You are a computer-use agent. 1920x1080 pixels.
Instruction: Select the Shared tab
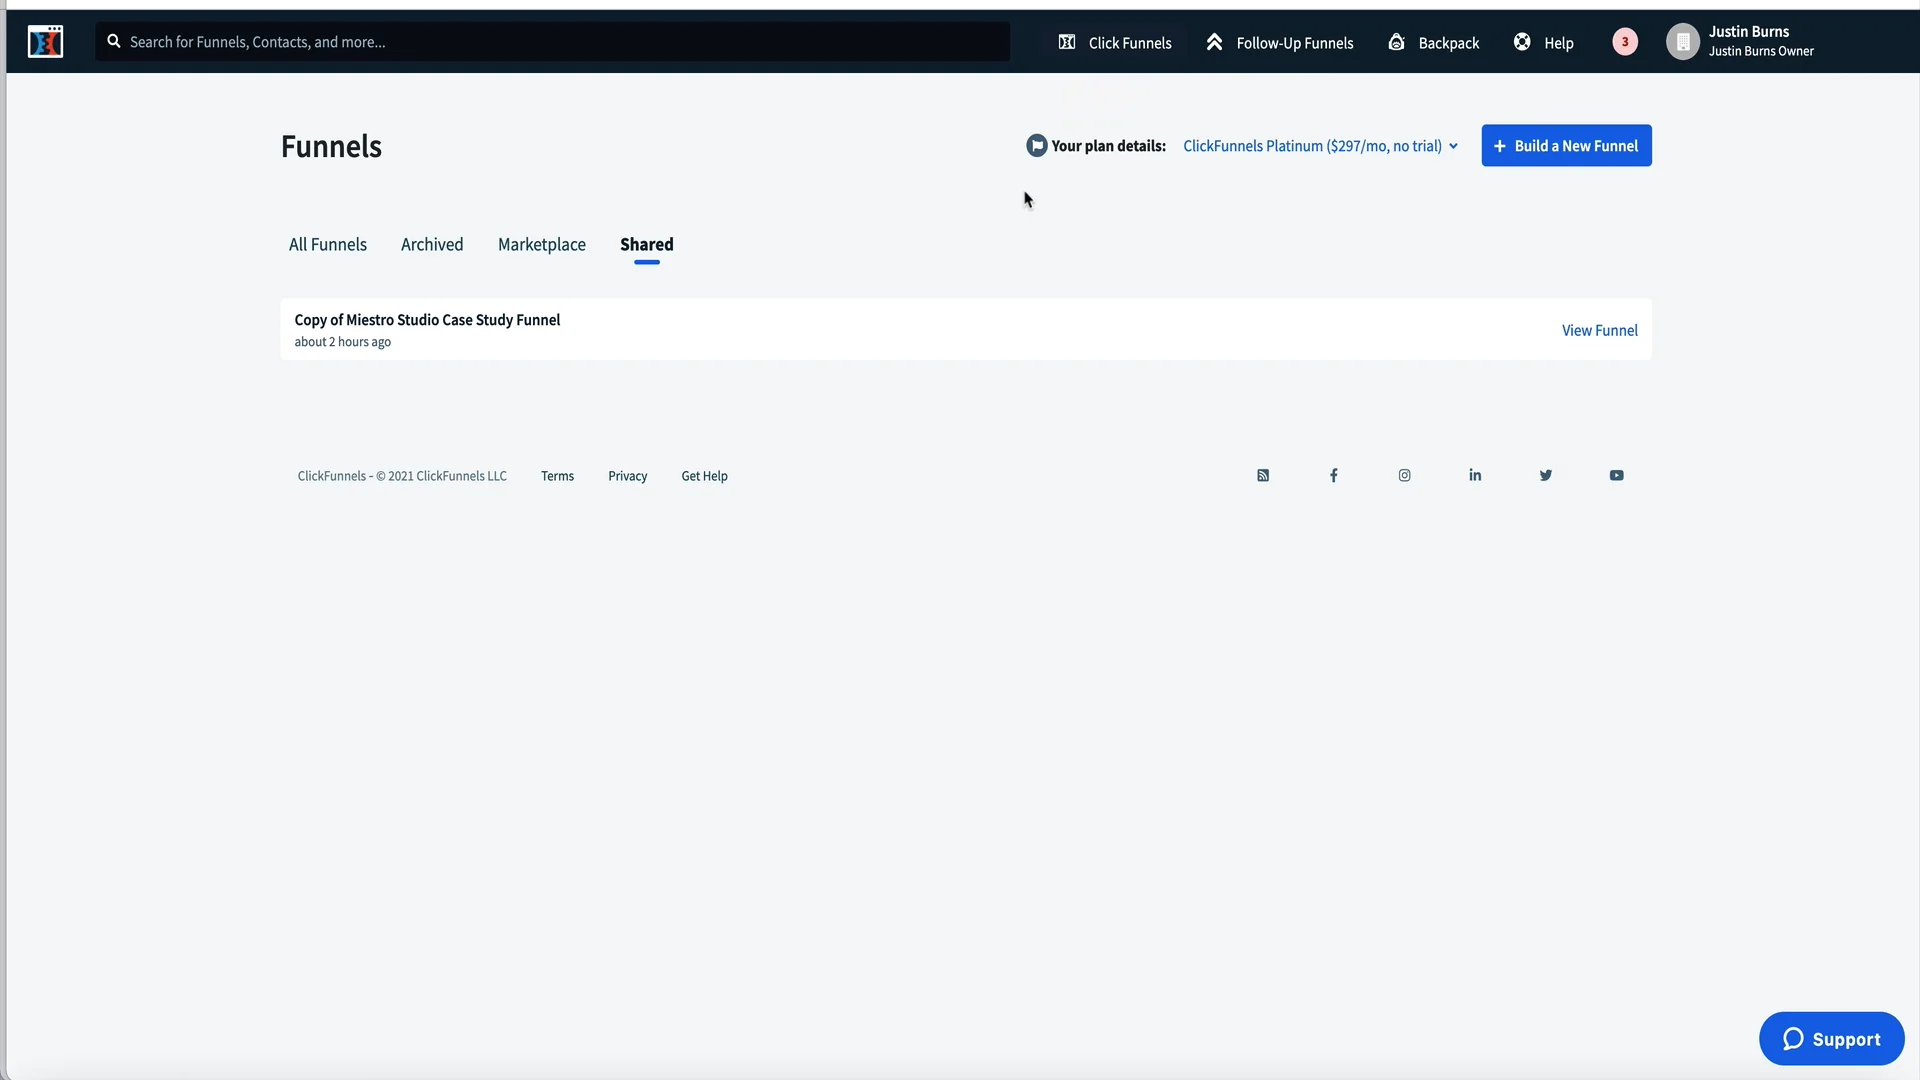coord(647,245)
